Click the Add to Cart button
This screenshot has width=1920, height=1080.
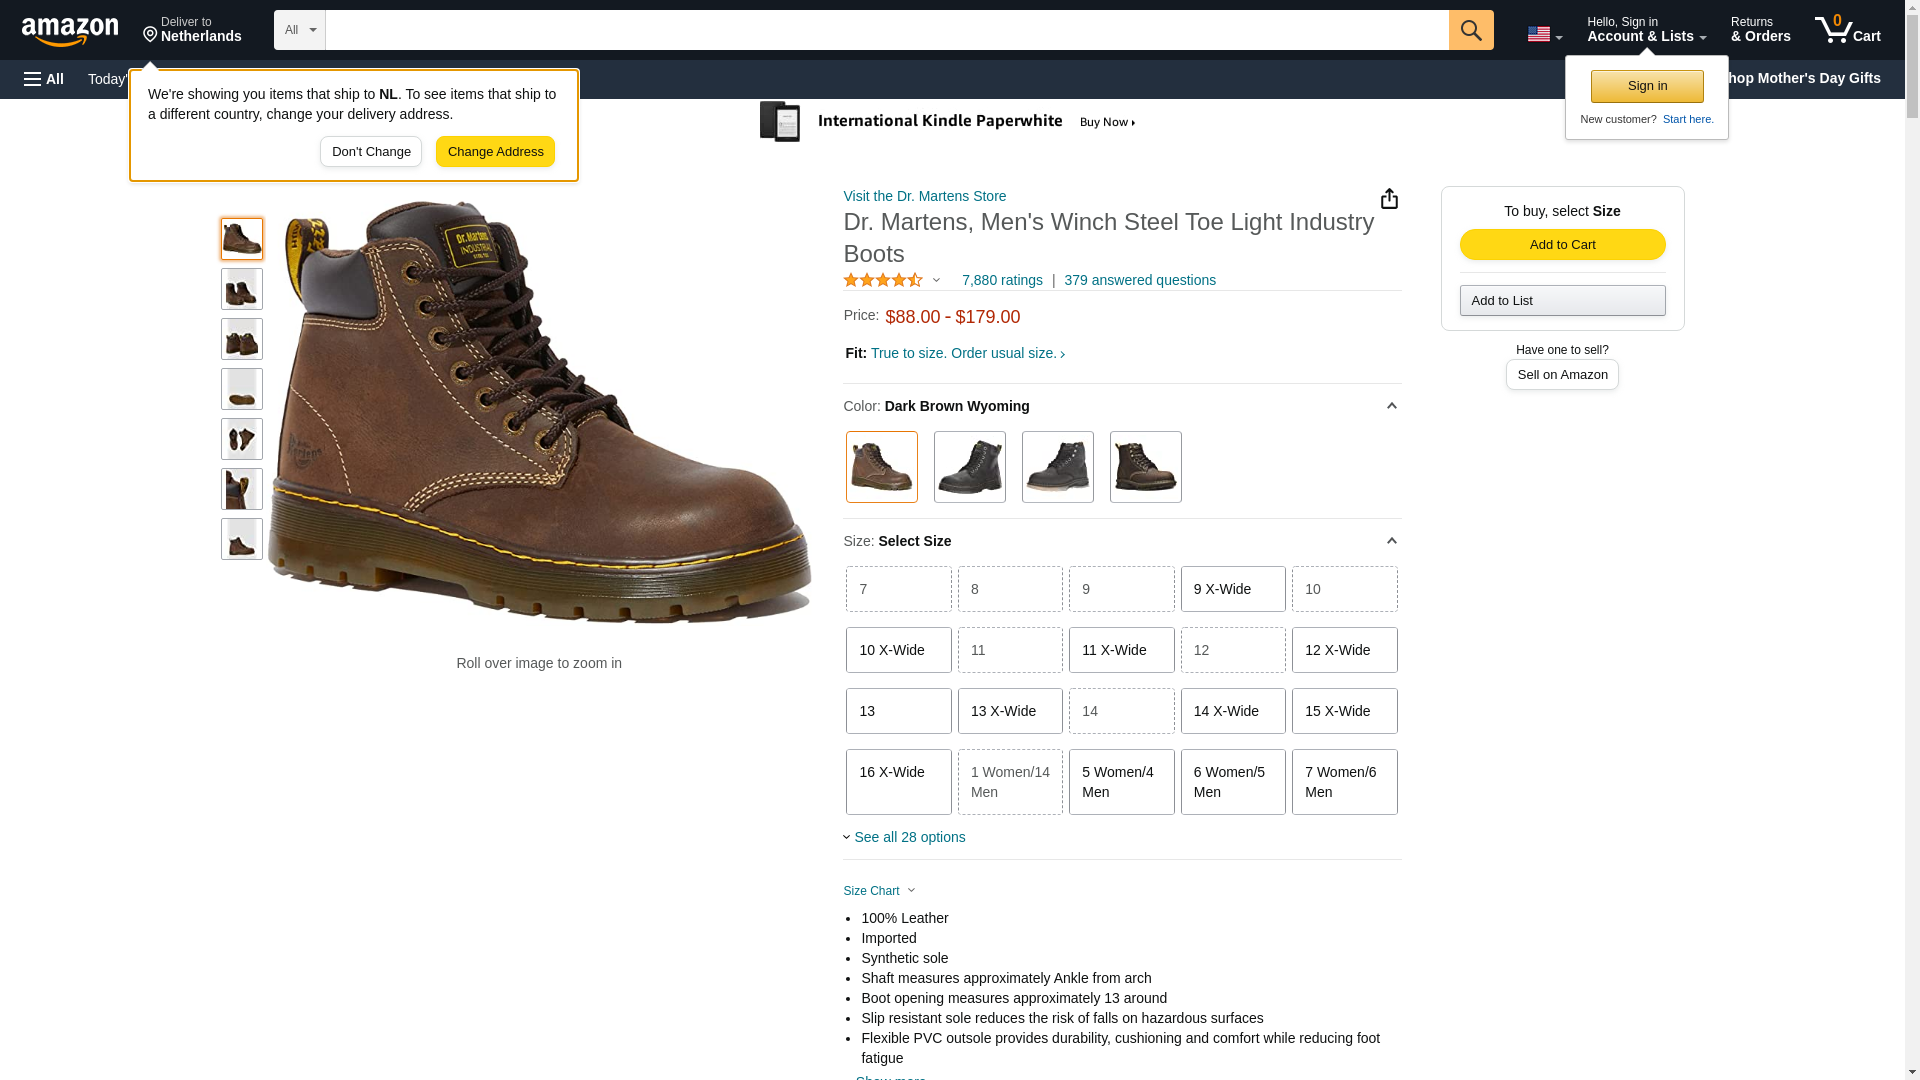[1562, 245]
